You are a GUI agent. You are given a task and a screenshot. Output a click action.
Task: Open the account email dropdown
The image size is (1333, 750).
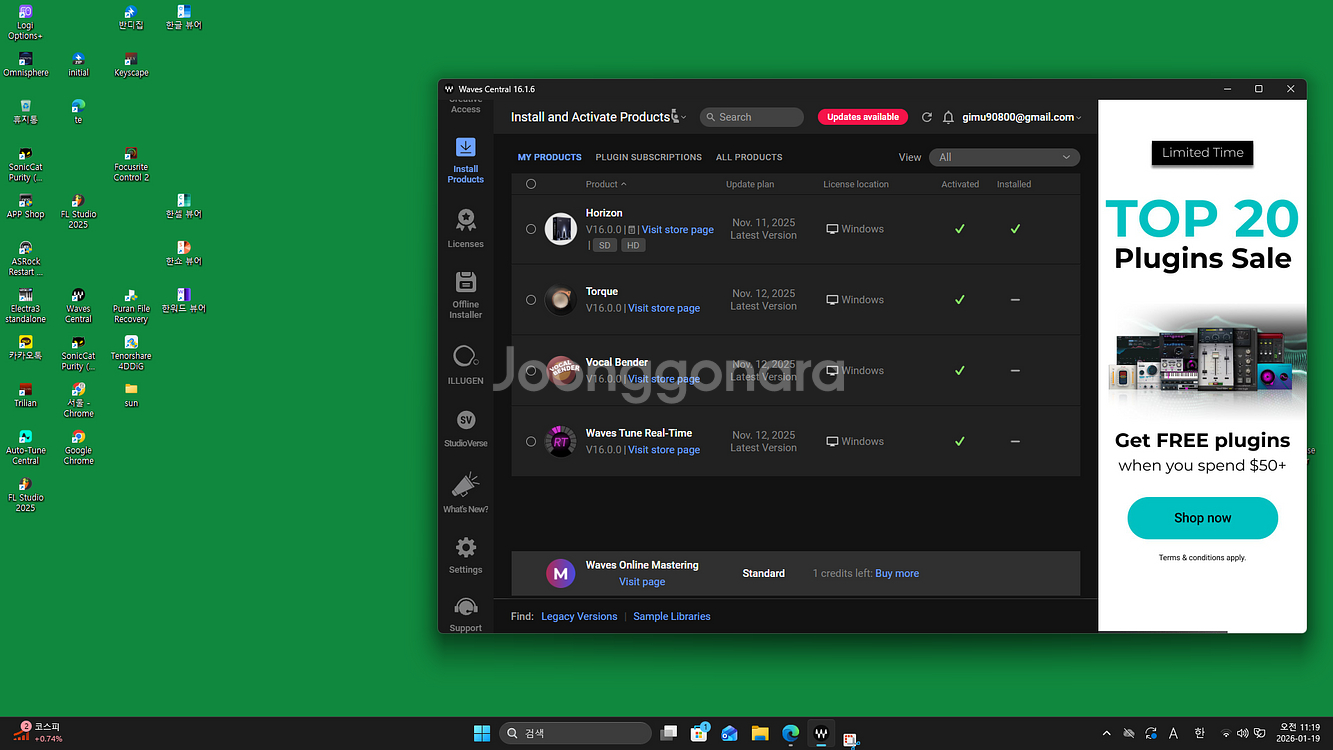pyautogui.click(x=1021, y=117)
